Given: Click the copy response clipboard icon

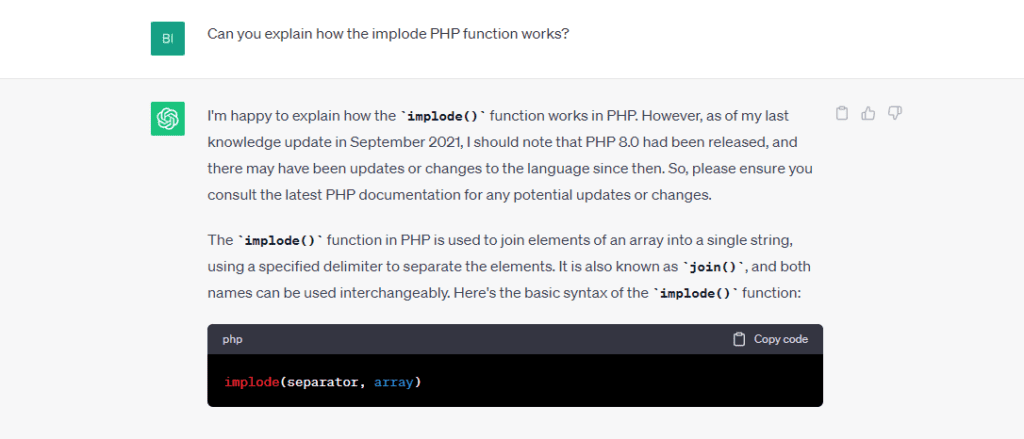Looking at the screenshot, I should click(842, 113).
